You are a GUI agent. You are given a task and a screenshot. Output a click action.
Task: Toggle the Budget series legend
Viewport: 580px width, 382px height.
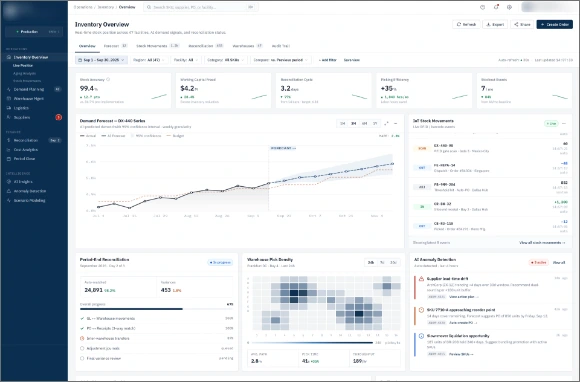pyautogui.click(x=175, y=136)
